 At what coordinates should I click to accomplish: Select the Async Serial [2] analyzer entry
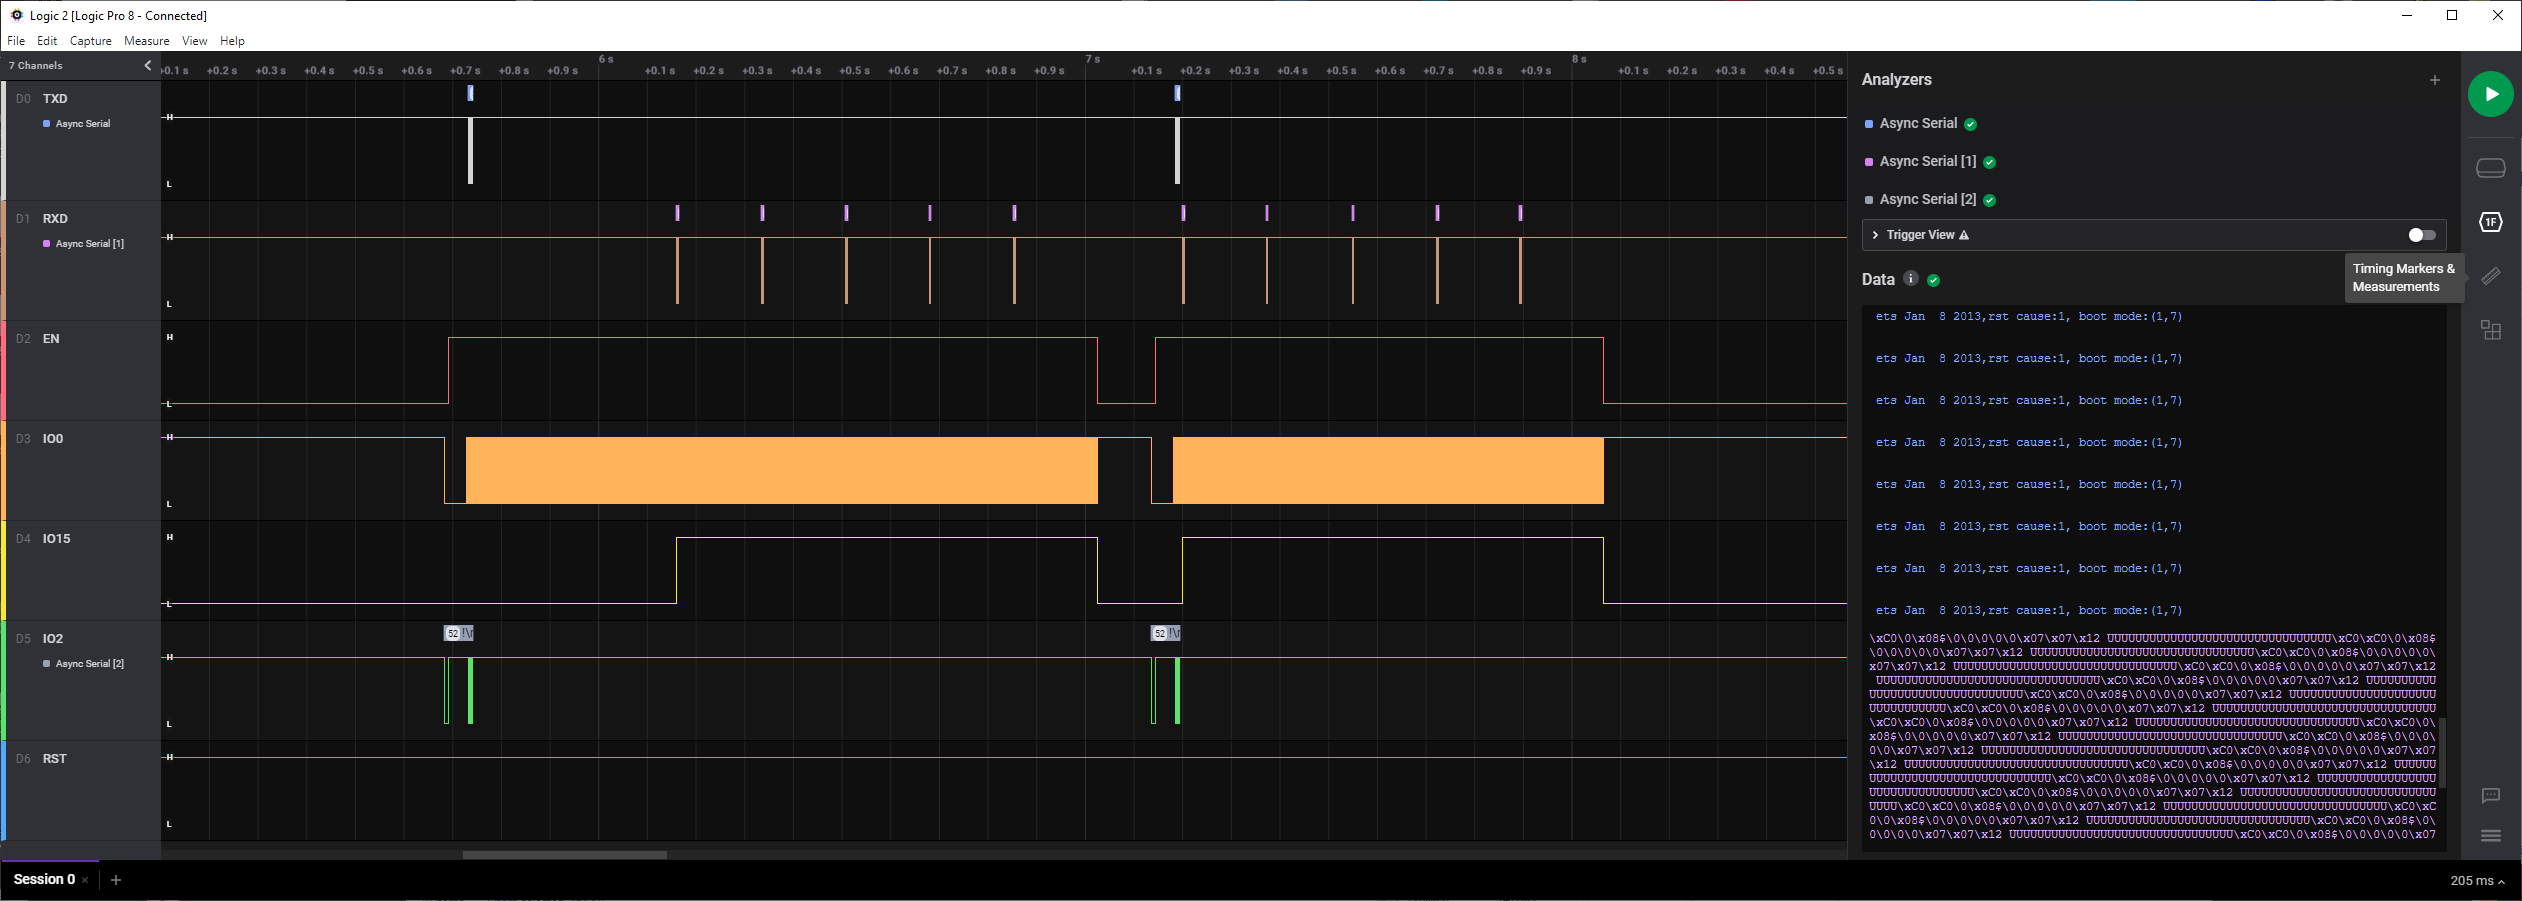coord(1927,199)
